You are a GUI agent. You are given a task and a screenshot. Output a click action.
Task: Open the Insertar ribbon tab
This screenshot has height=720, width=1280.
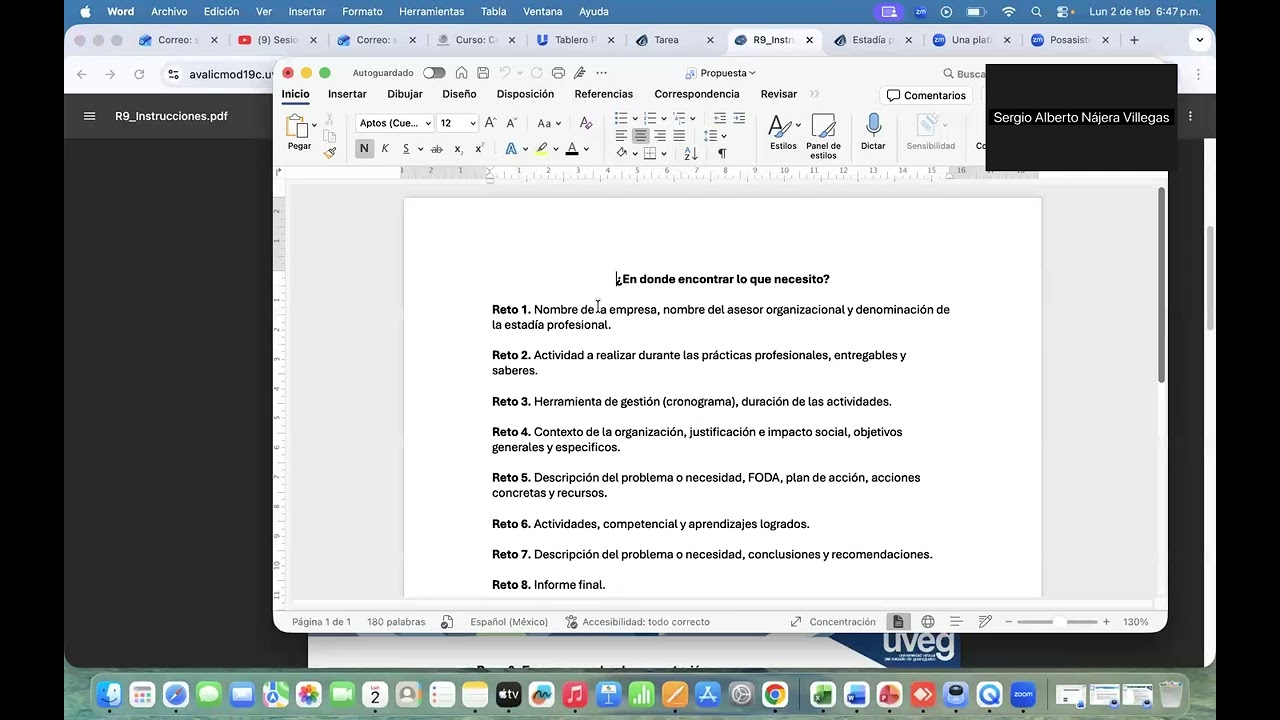(x=347, y=94)
